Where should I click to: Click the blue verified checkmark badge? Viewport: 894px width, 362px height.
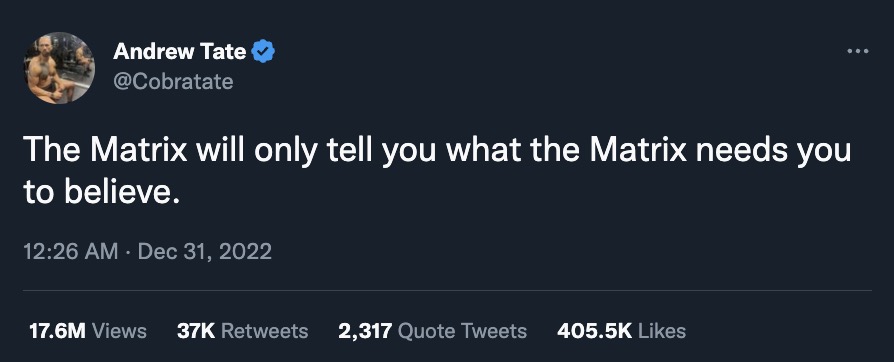(x=263, y=52)
